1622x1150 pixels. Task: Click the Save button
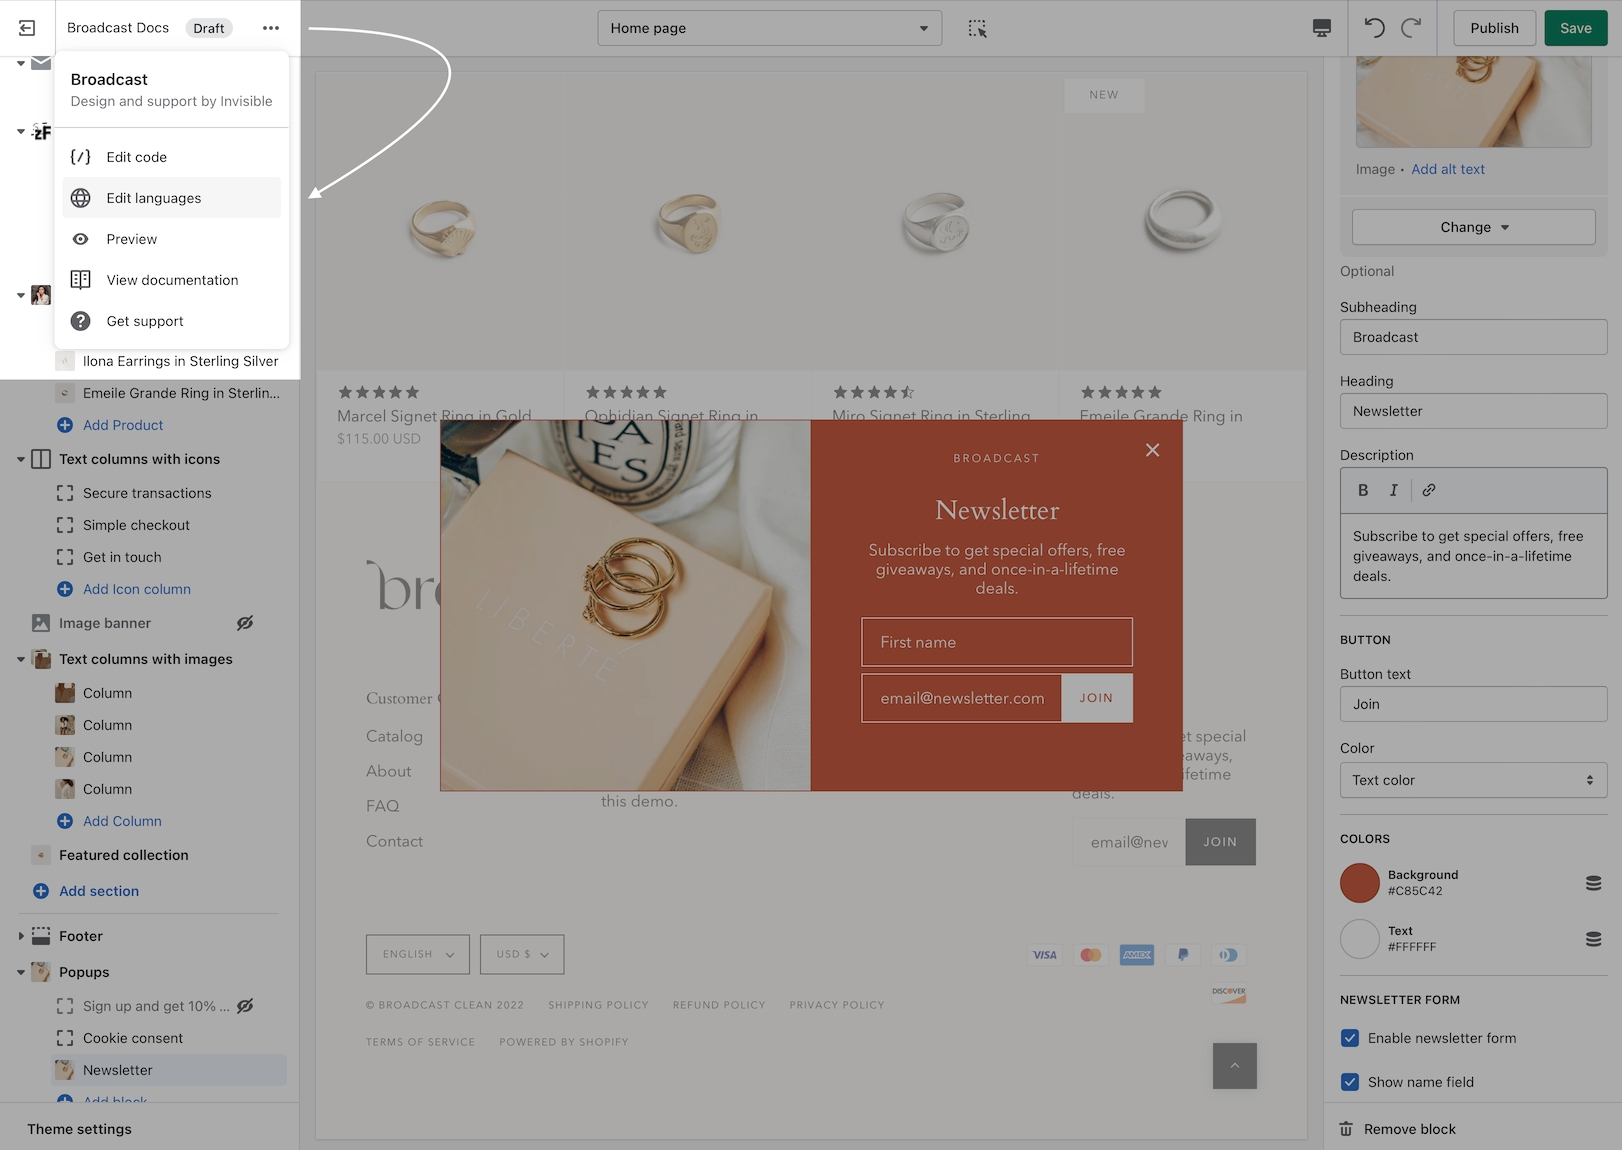[x=1575, y=28]
